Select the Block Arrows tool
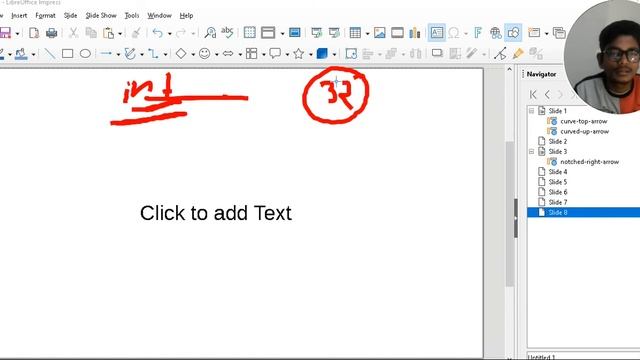The width and height of the screenshot is (640, 360). (x=228, y=53)
